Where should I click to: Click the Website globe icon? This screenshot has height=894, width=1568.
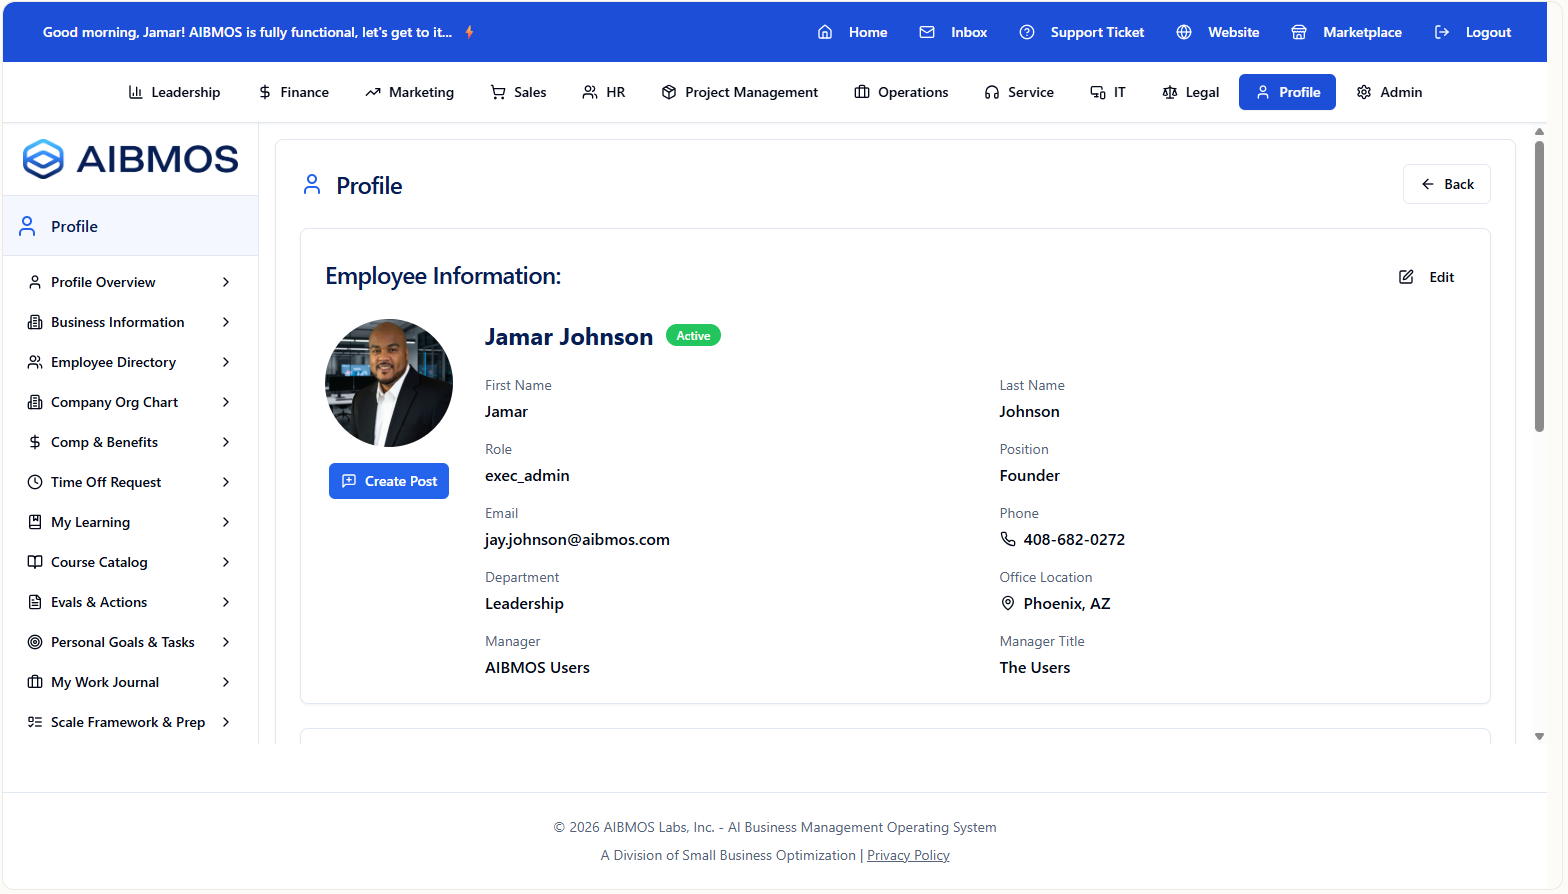(x=1184, y=32)
